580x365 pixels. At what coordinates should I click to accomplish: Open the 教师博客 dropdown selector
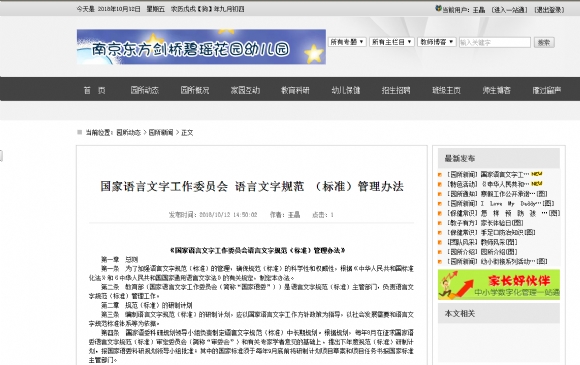click(436, 42)
